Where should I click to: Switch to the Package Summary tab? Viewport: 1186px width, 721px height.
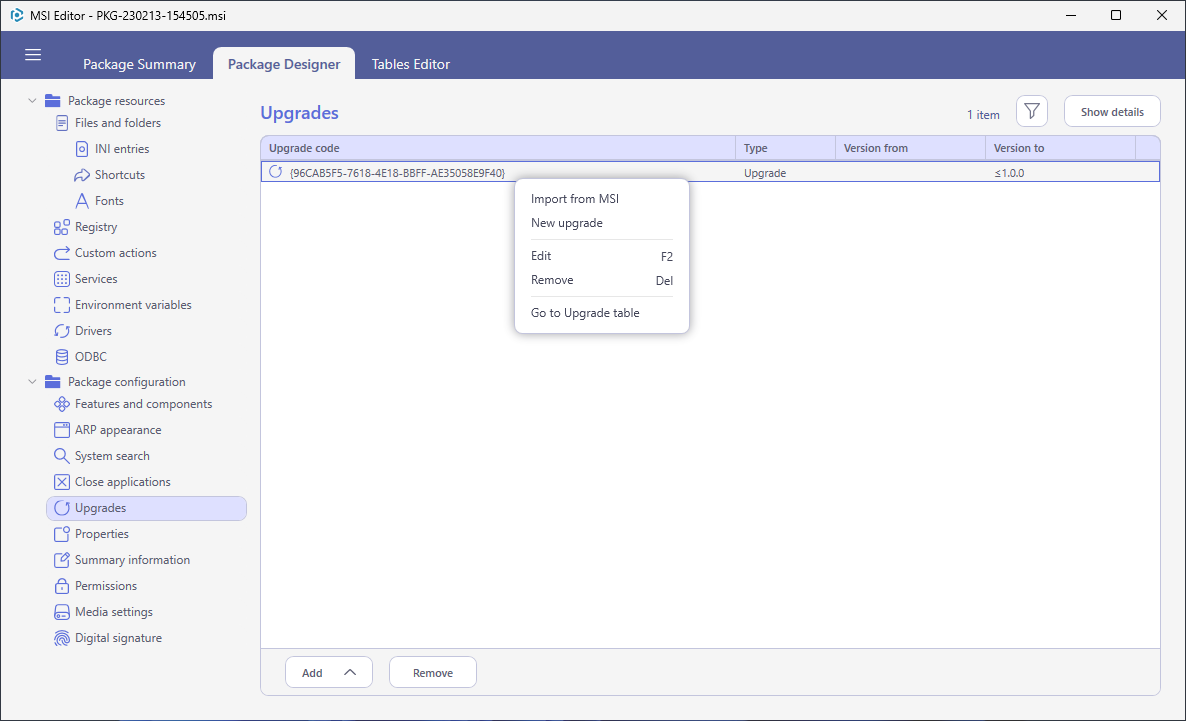point(139,64)
